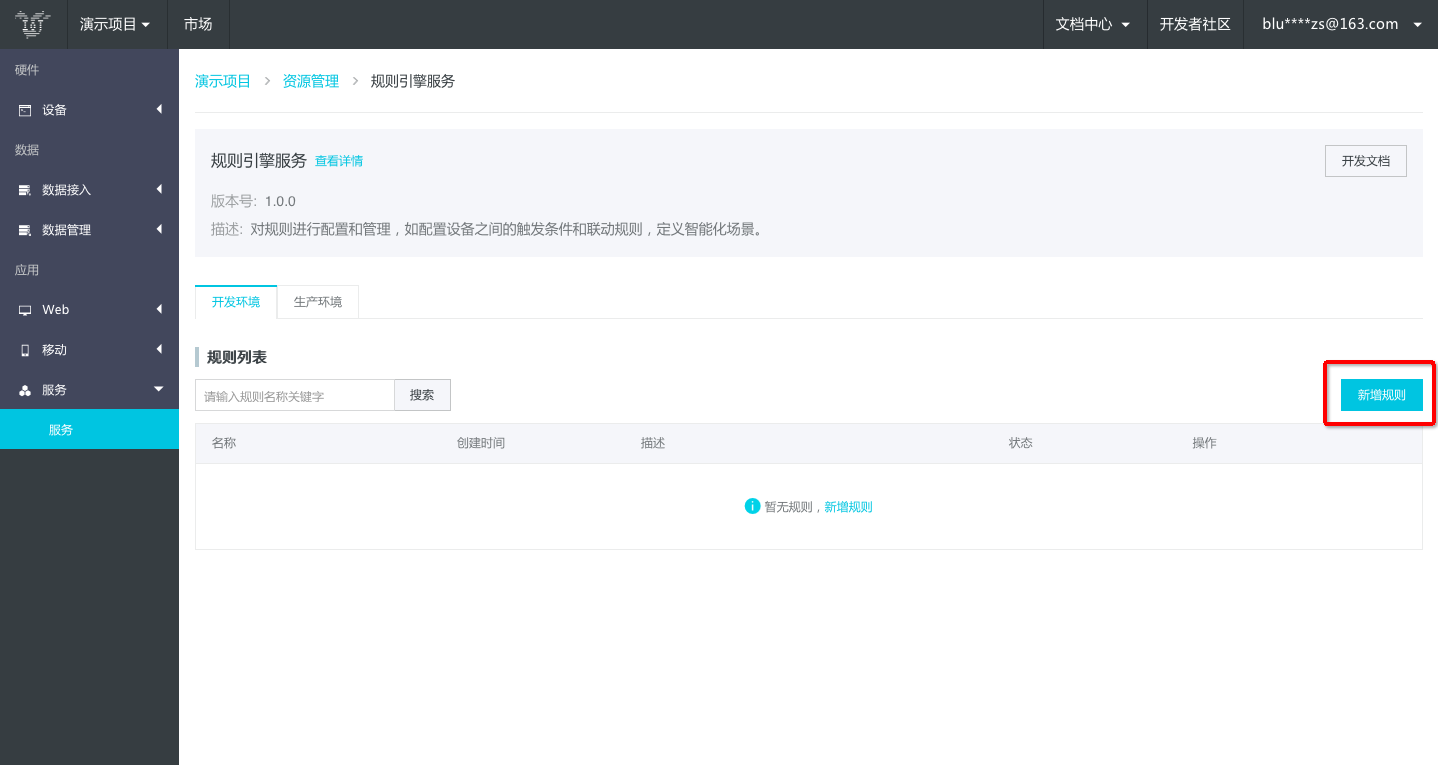Expand the 数据接入 sidebar arrow
Screen dimensions: 1438x765
click(x=159, y=189)
